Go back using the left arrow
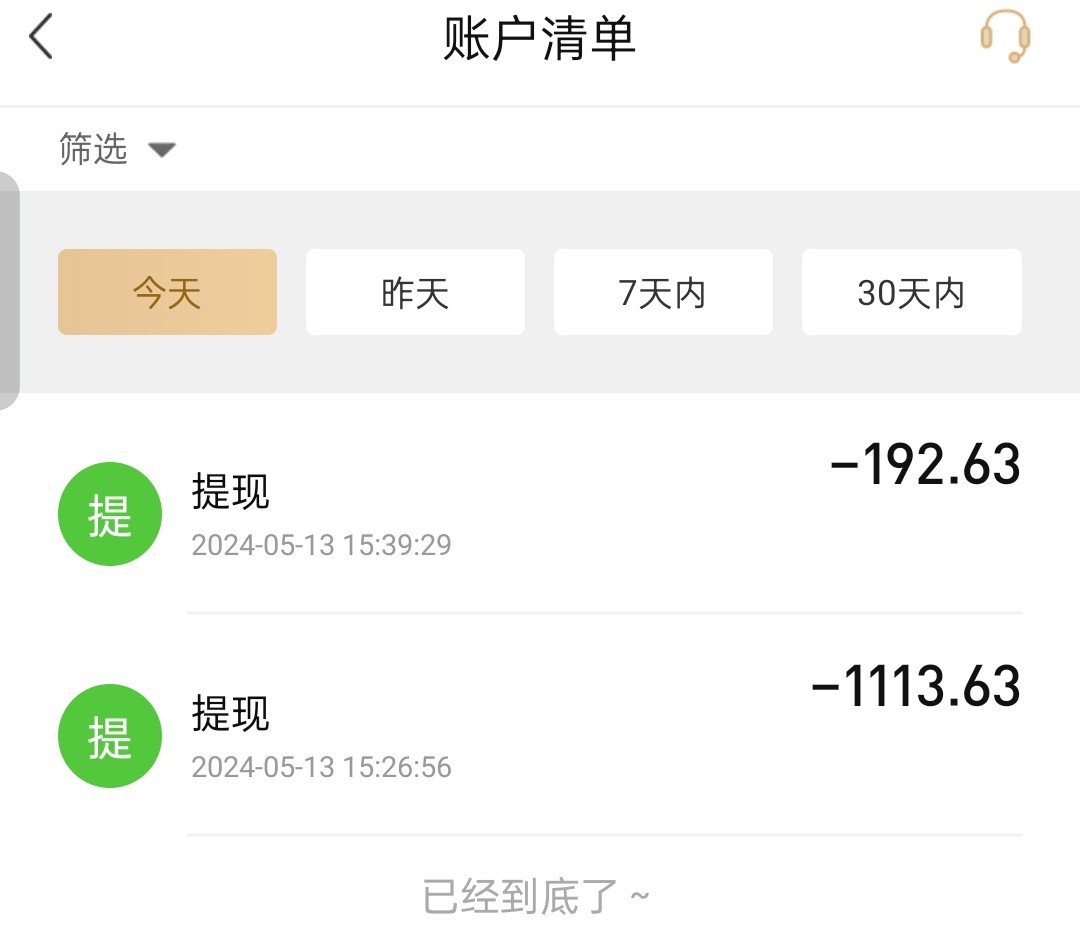 41,39
